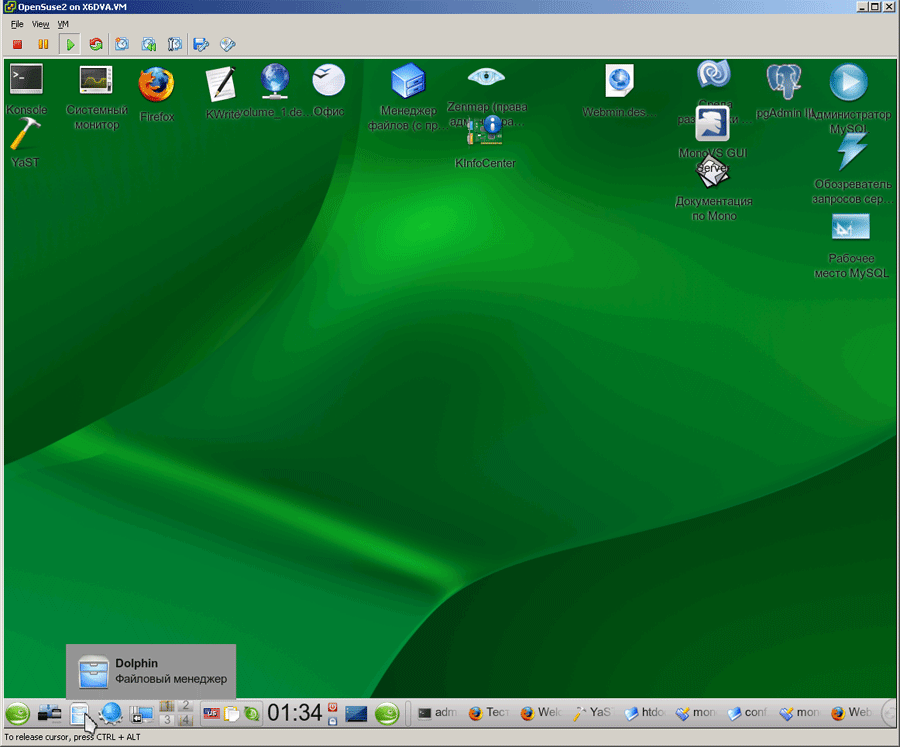
Task: Launch Firefox from the desktop
Action: click(157, 94)
